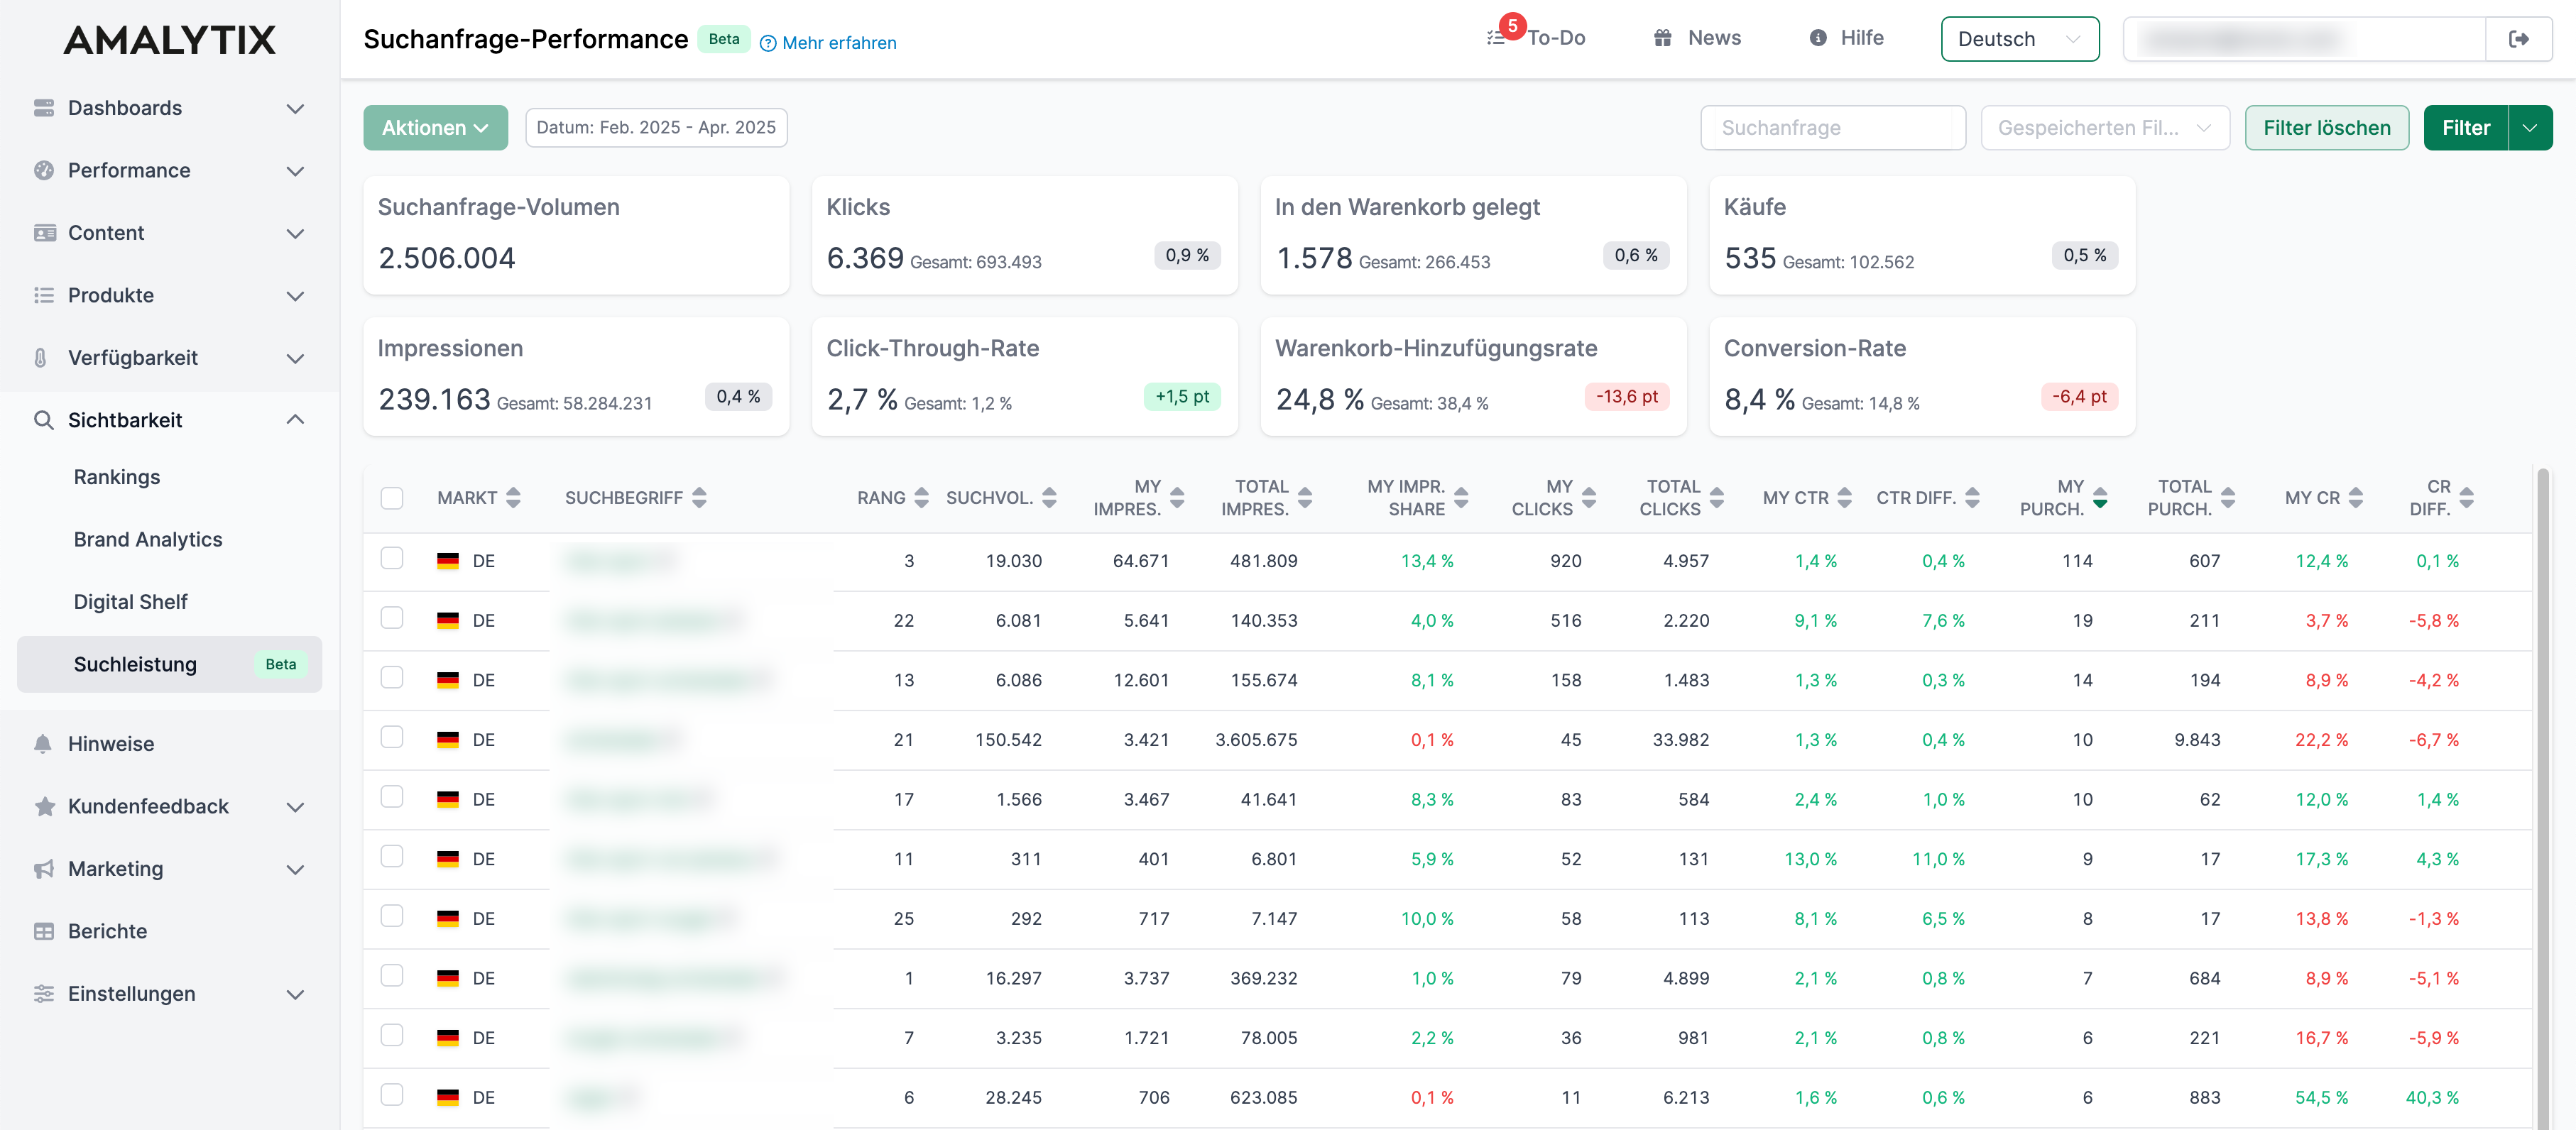Image resolution: width=2576 pixels, height=1130 pixels.
Task: Click the Filter löschen button
Action: coord(2326,128)
